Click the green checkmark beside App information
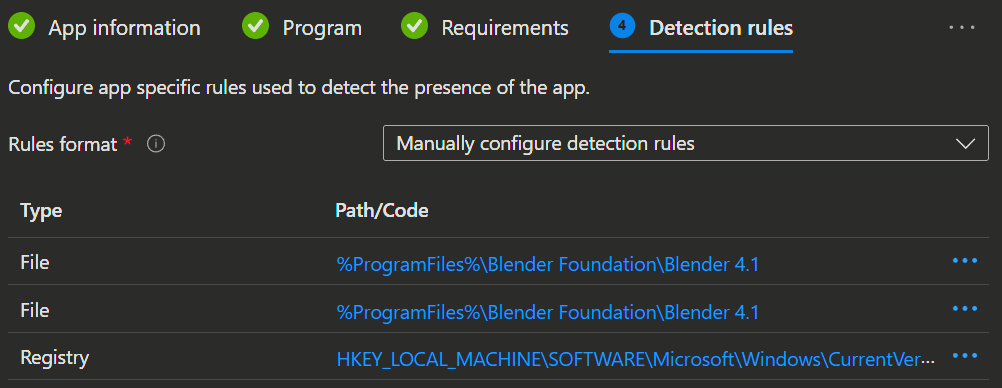Image resolution: width=1002 pixels, height=388 pixels. 23,27
